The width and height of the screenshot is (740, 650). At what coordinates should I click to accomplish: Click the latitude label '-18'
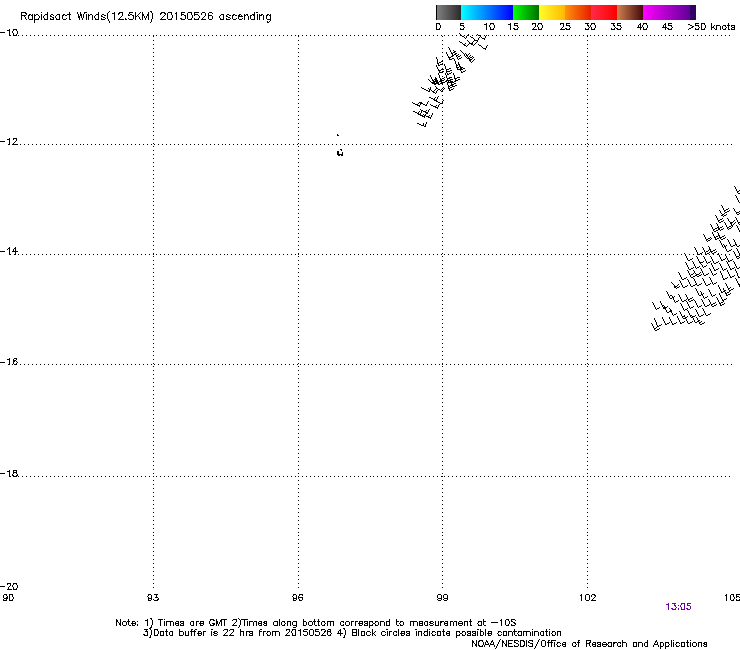tap(9, 473)
